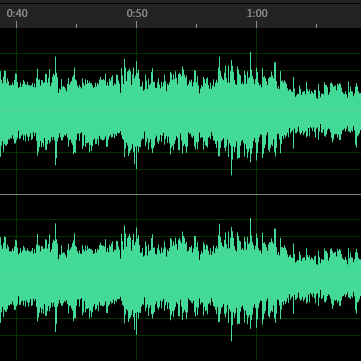Click the 0:50 mark on time ruler

137,14
